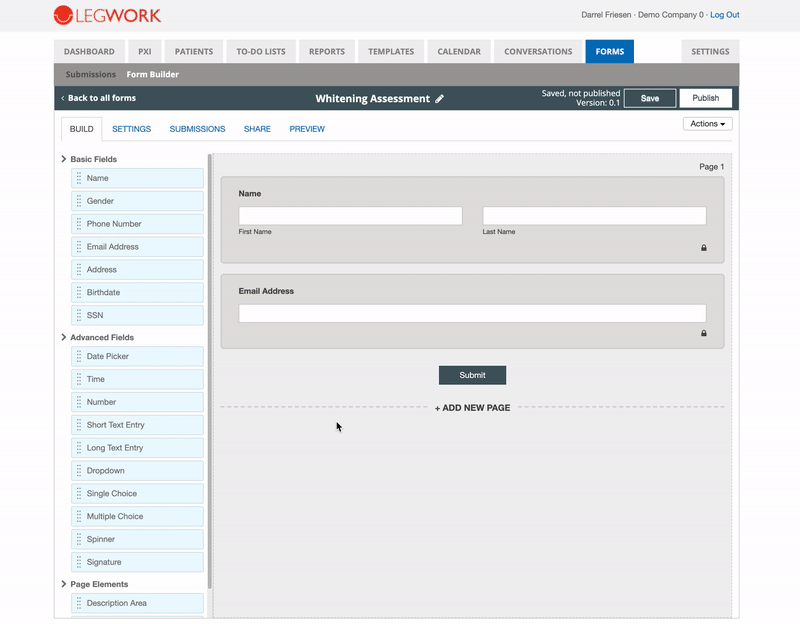
Task: Click the drag handle on Dropdown item
Action: (79, 470)
